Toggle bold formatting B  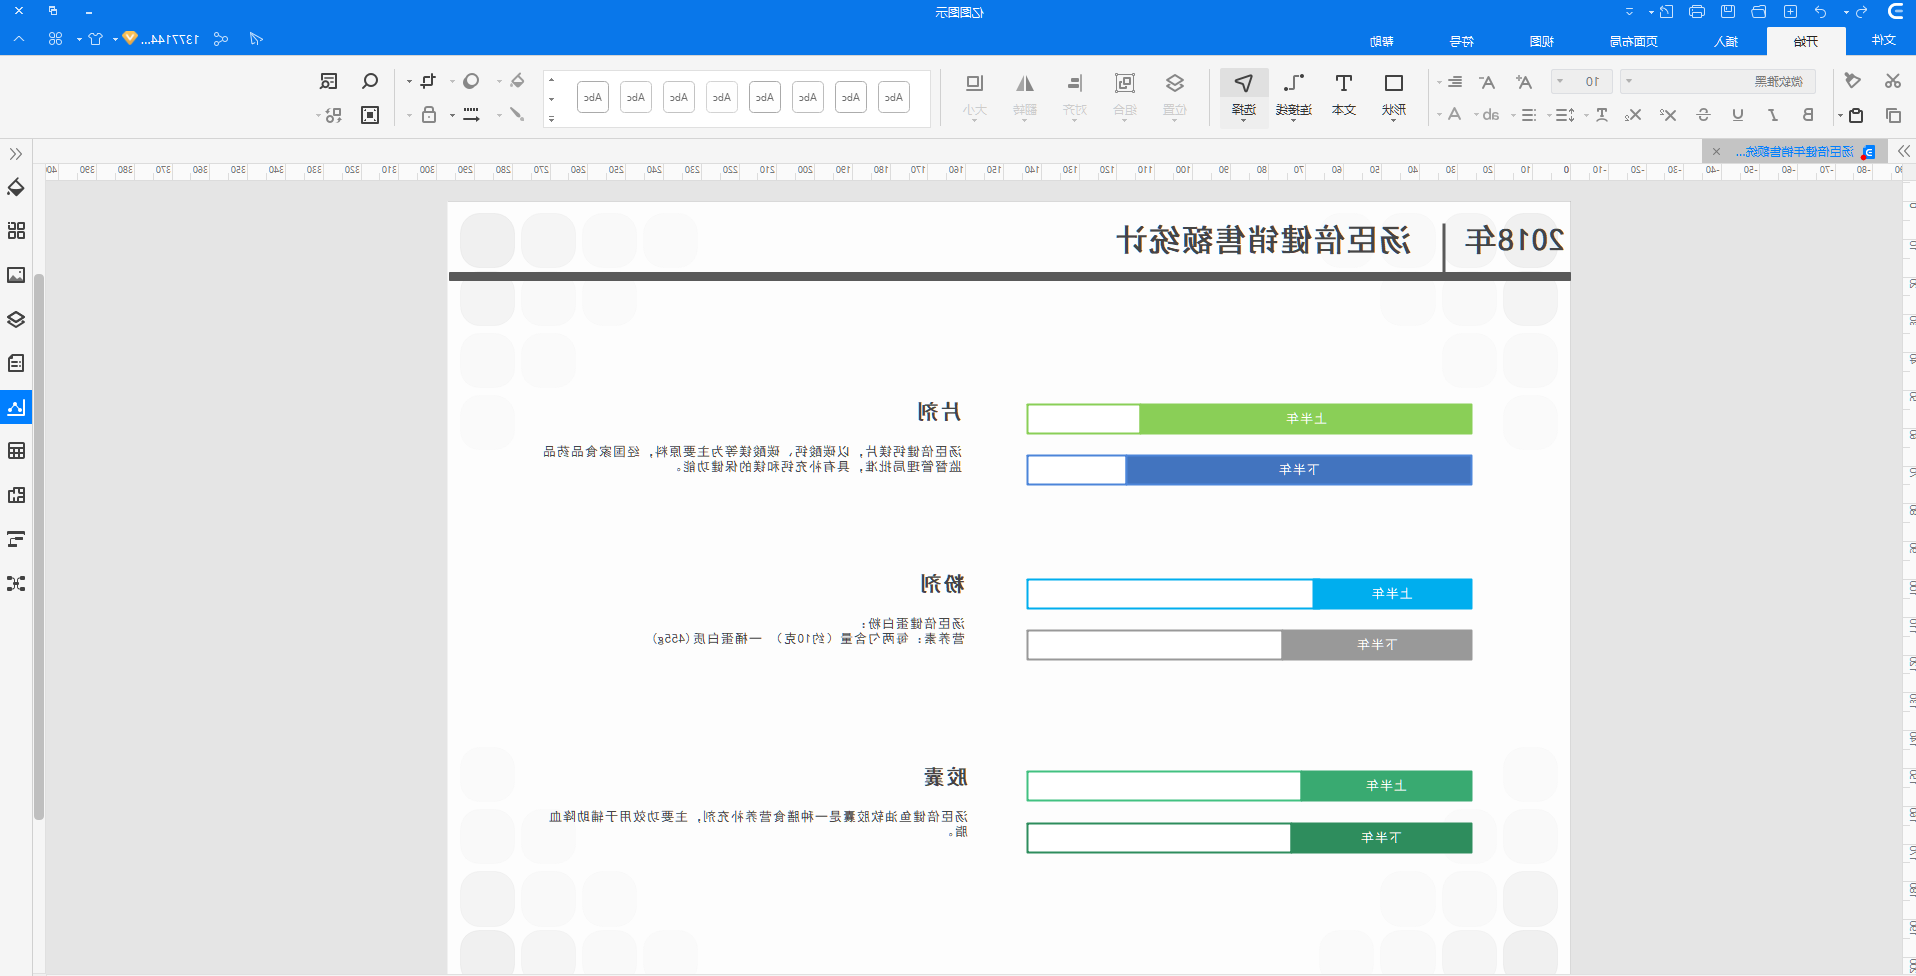[1808, 115]
